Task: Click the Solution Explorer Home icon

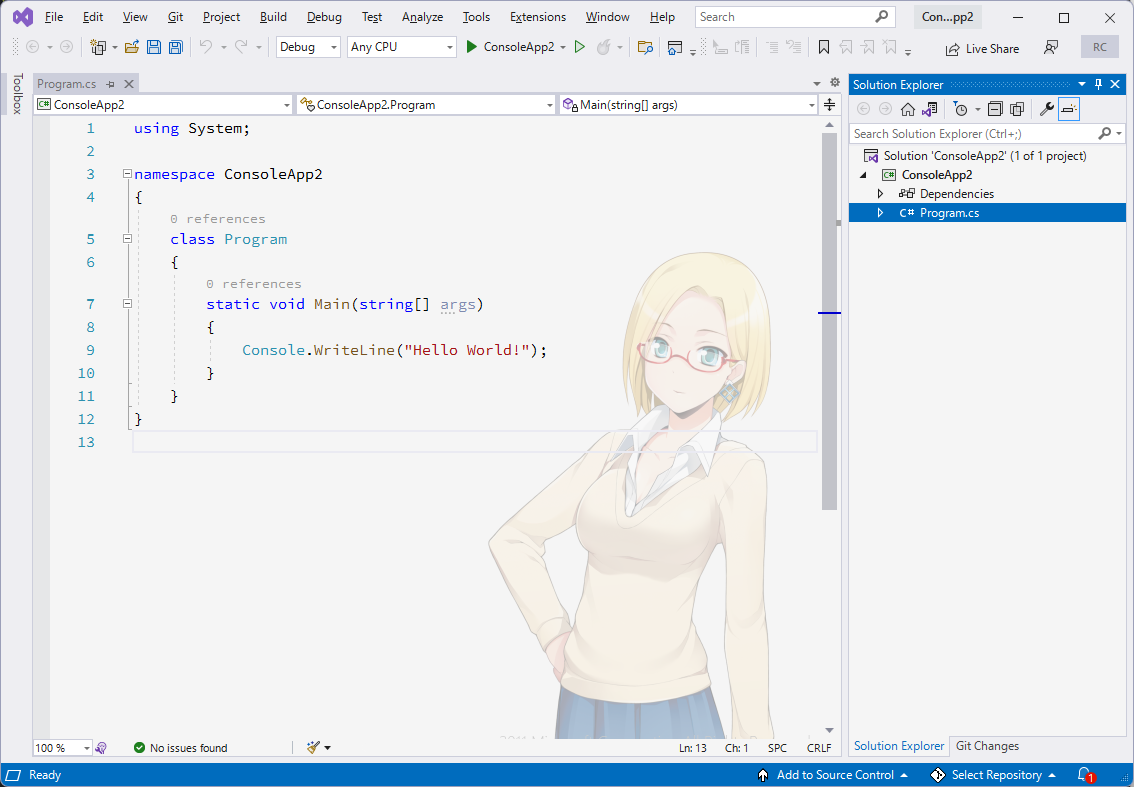Action: pos(908,109)
